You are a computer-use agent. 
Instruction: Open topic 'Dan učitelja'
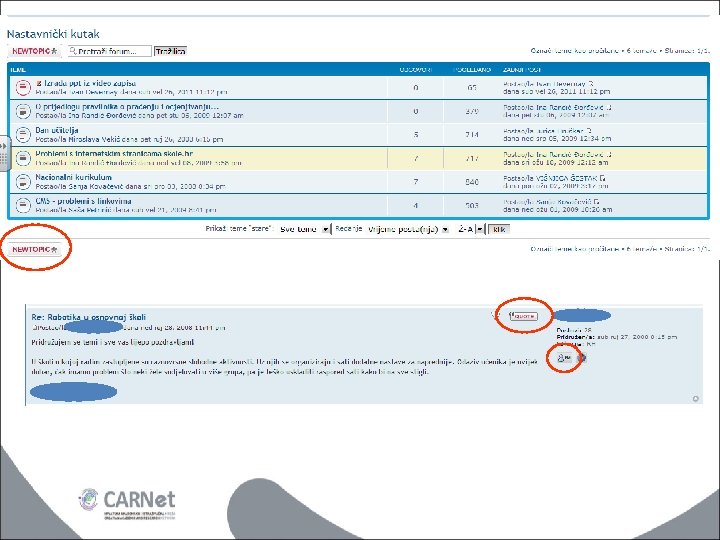pos(57,130)
